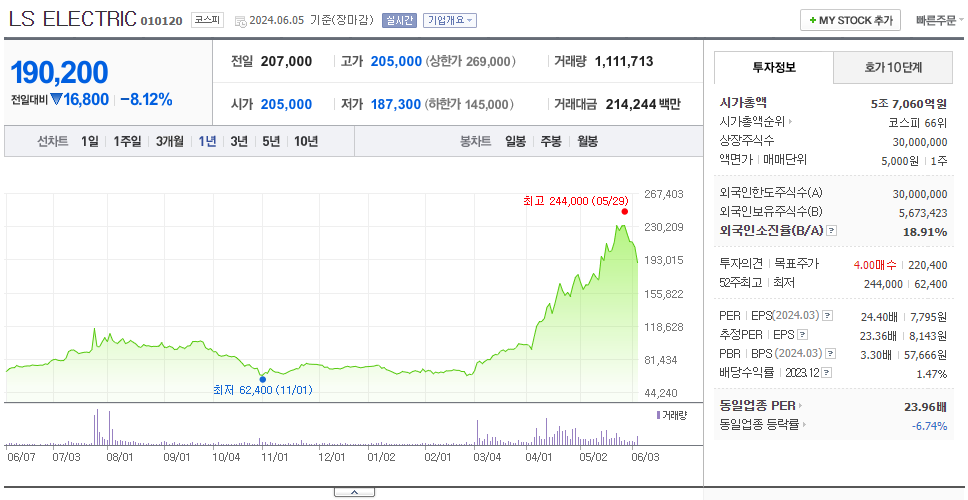This screenshot has width=968, height=500.
Task: Select the 10년 line chart period
Action: [306, 141]
